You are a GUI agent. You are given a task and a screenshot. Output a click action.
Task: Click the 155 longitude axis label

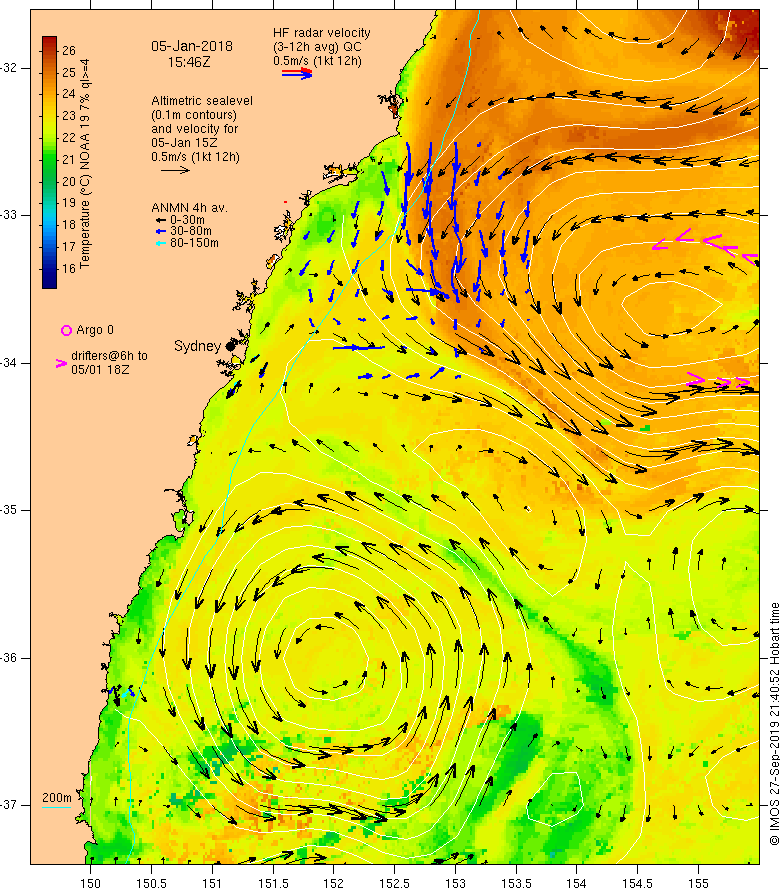698,883
